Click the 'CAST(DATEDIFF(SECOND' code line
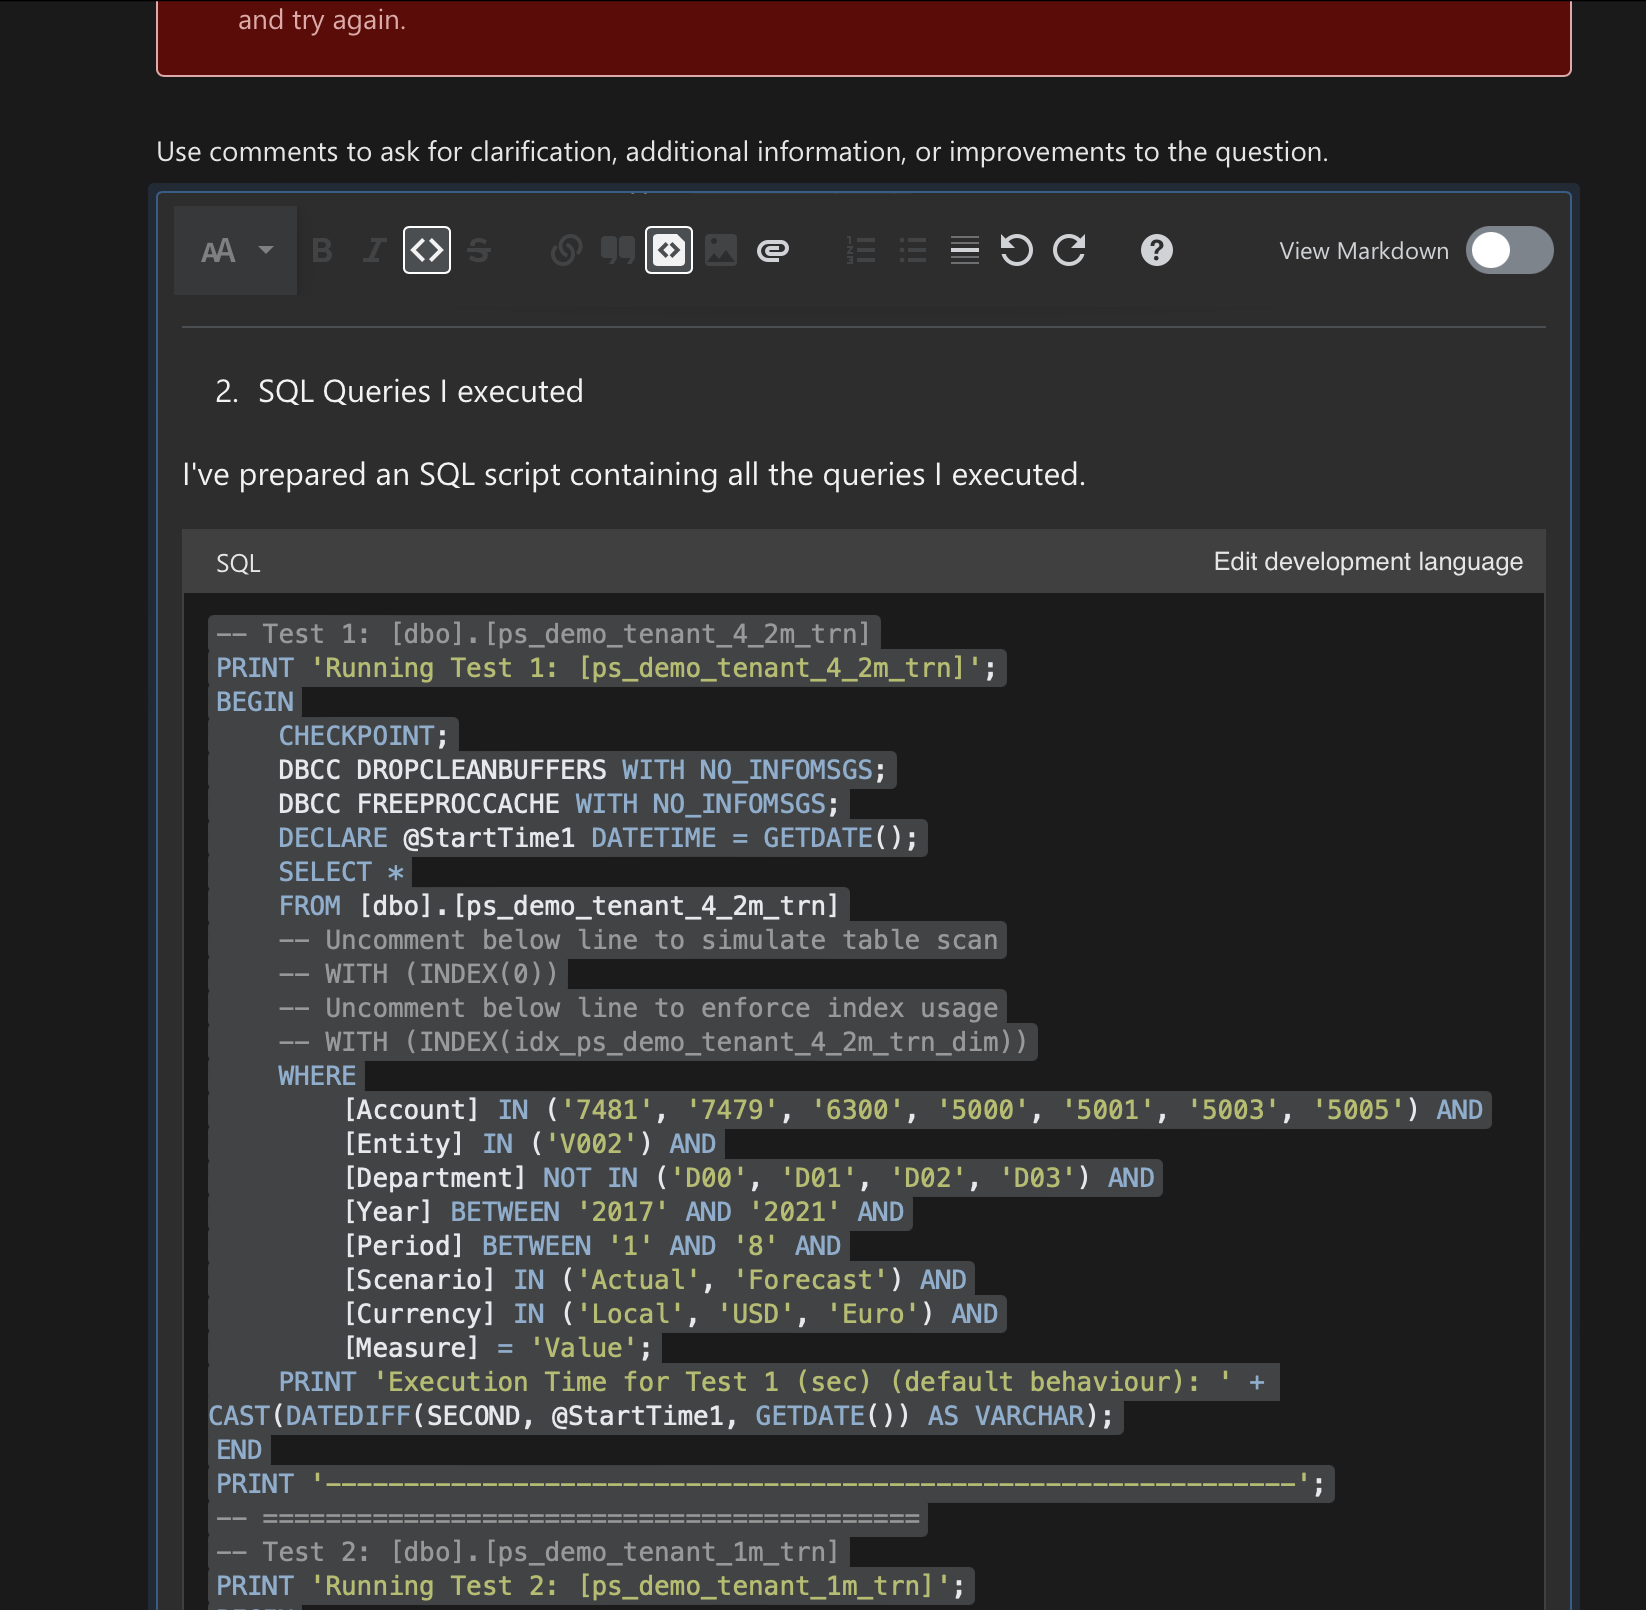Image resolution: width=1646 pixels, height=1610 pixels. pyautogui.click(x=661, y=1416)
